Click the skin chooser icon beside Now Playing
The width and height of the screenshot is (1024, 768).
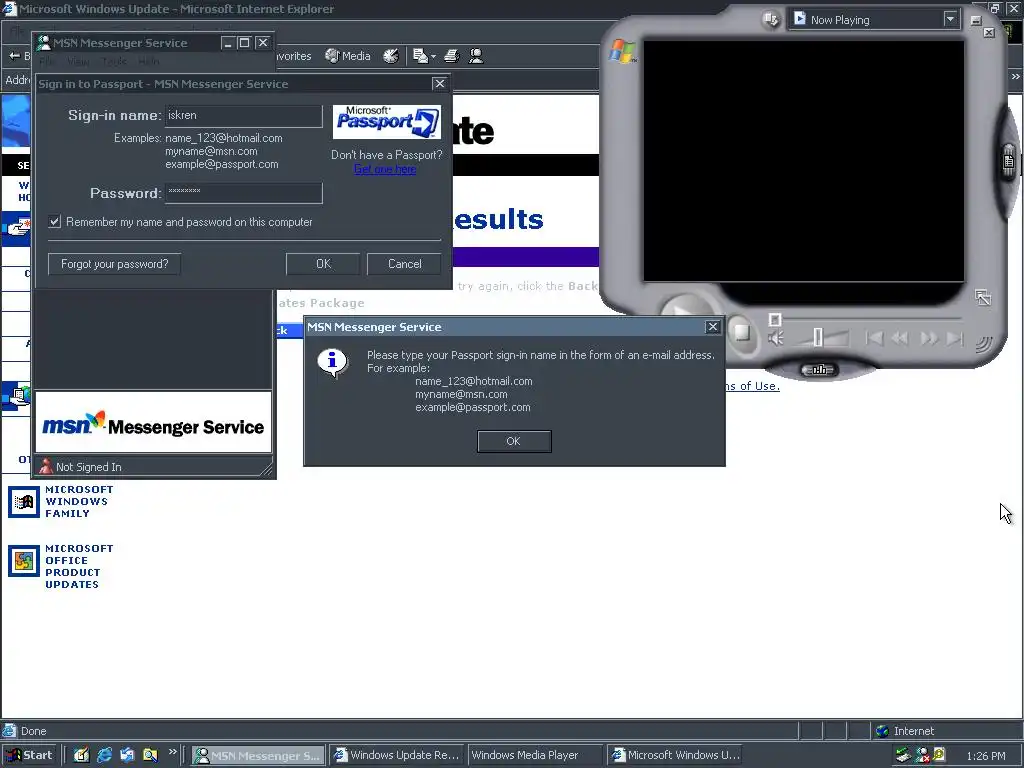771,20
